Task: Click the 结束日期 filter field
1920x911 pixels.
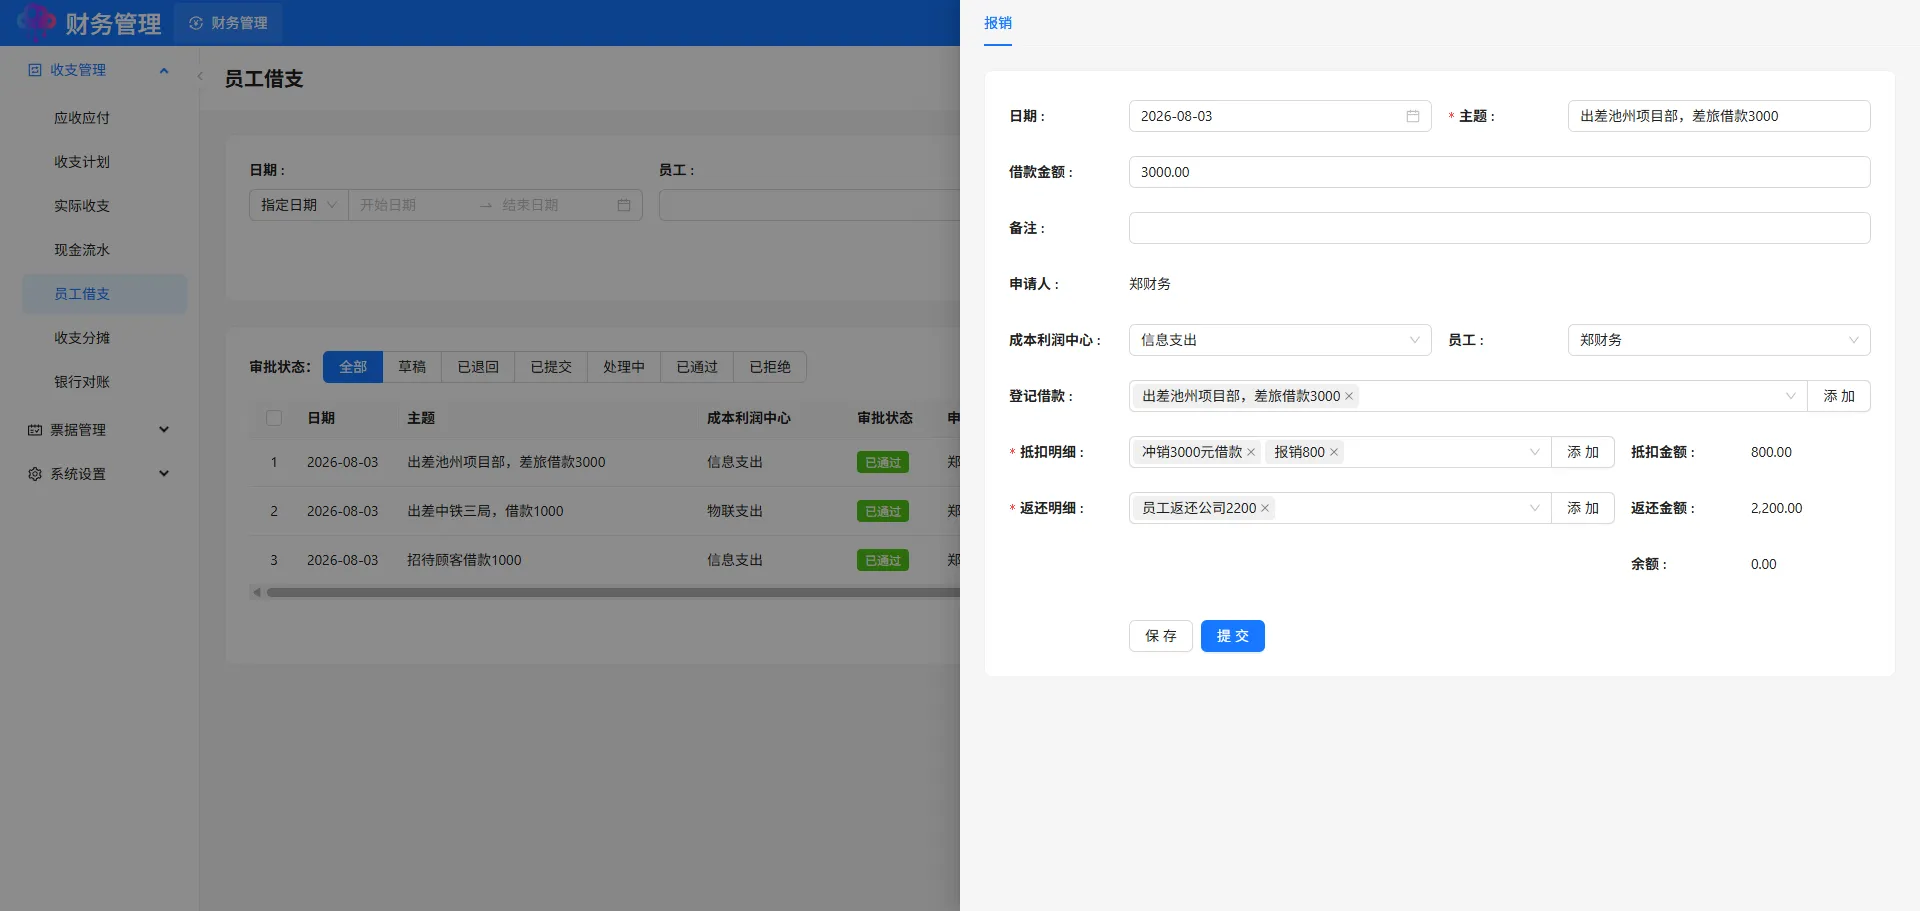Action: click(552, 205)
